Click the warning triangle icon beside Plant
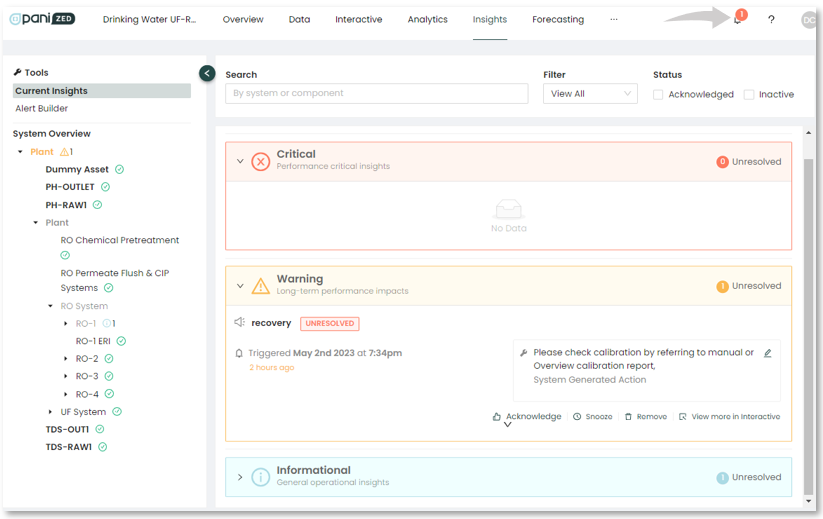 (x=64, y=152)
